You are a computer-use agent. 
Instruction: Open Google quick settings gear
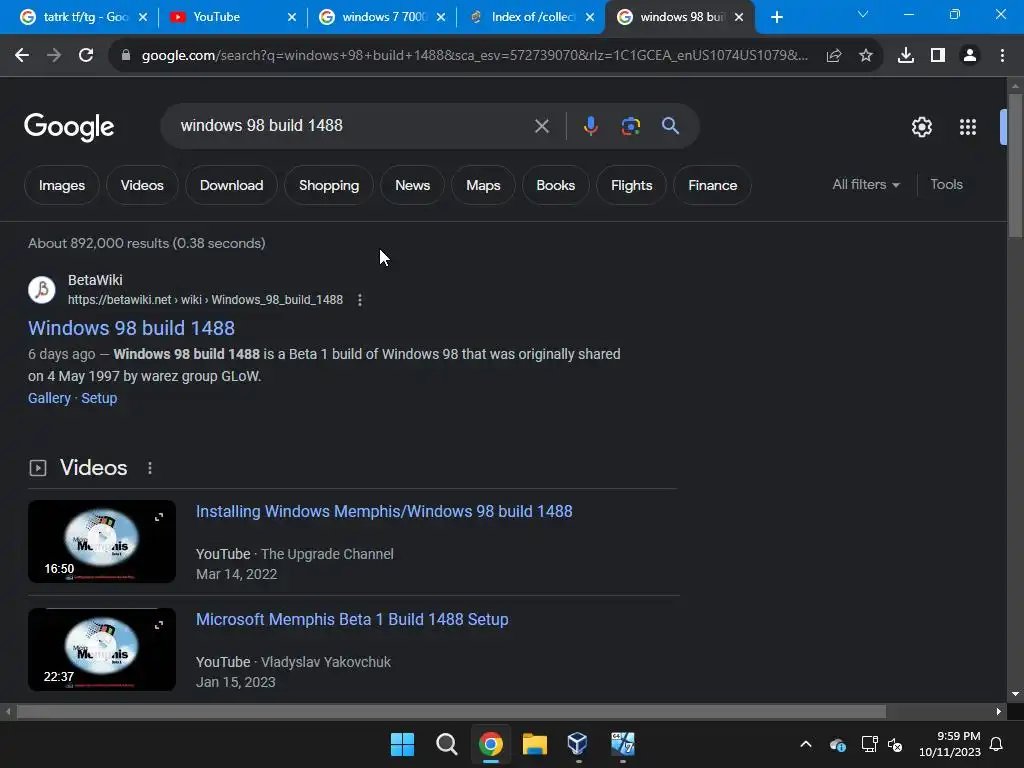coord(921,127)
